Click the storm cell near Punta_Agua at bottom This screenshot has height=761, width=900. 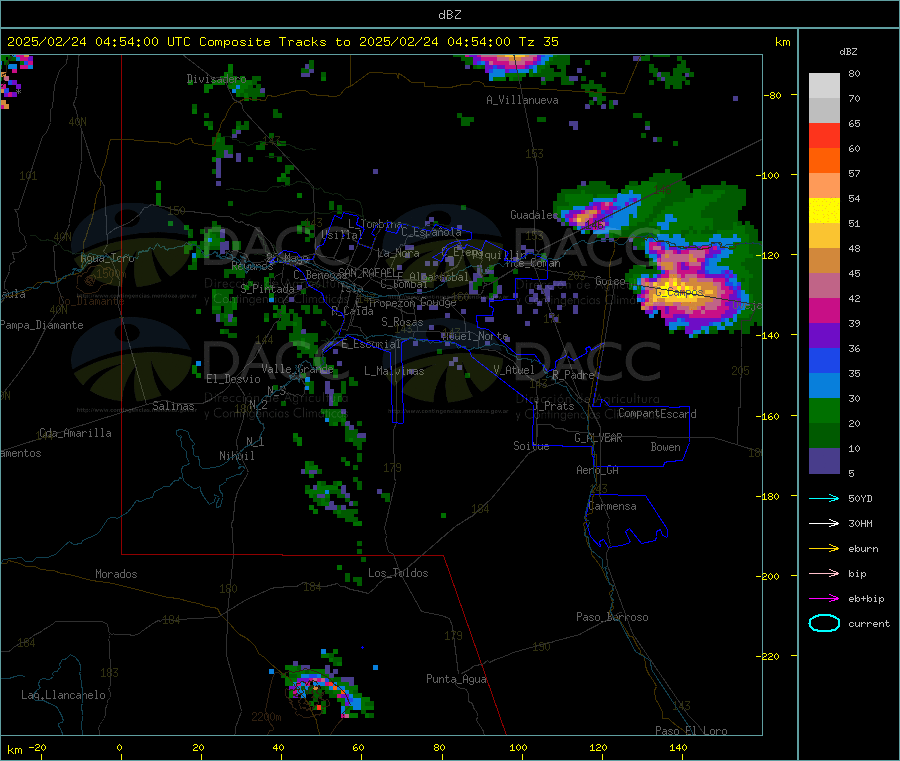327,686
